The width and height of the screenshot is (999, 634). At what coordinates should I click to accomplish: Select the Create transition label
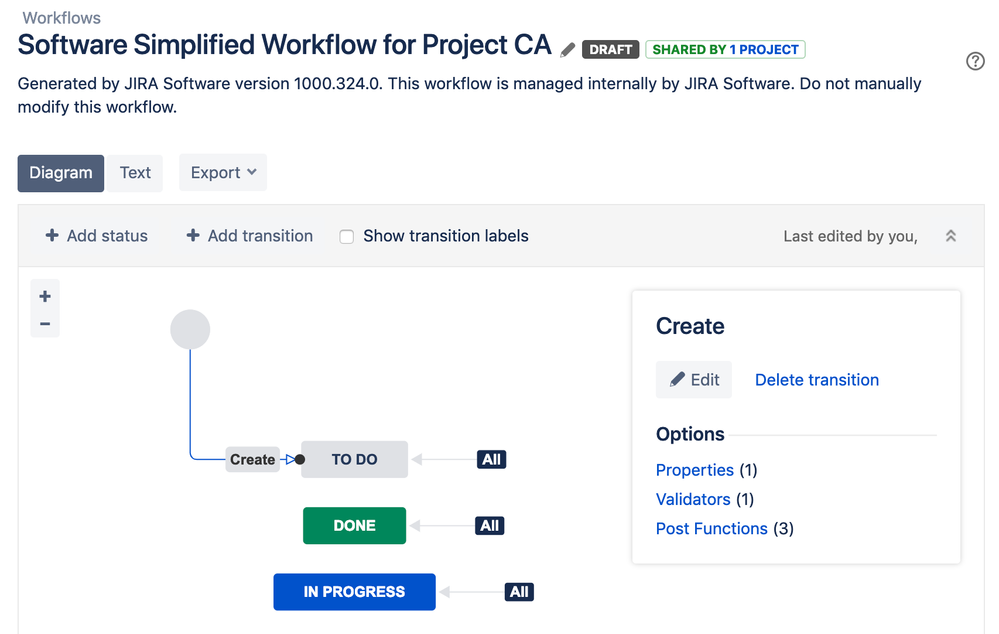point(252,460)
